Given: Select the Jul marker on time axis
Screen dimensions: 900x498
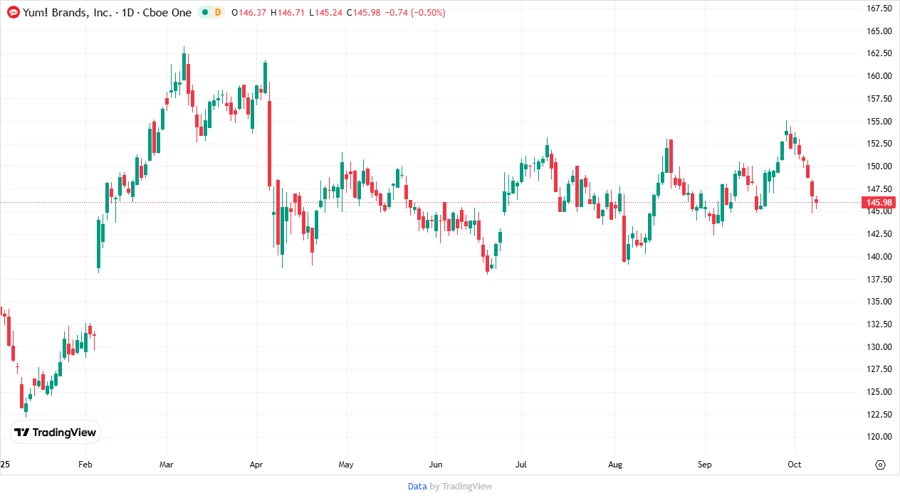Looking at the screenshot, I should [x=521, y=465].
